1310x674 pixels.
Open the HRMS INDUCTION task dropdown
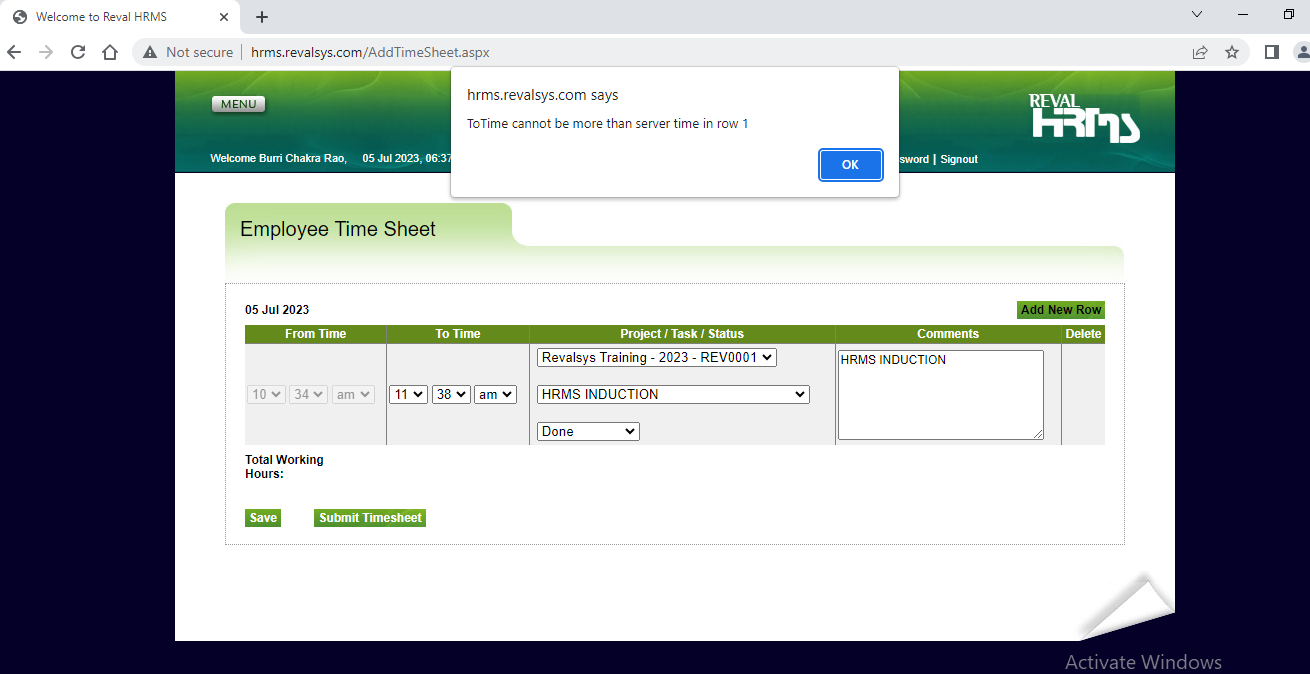tap(672, 395)
